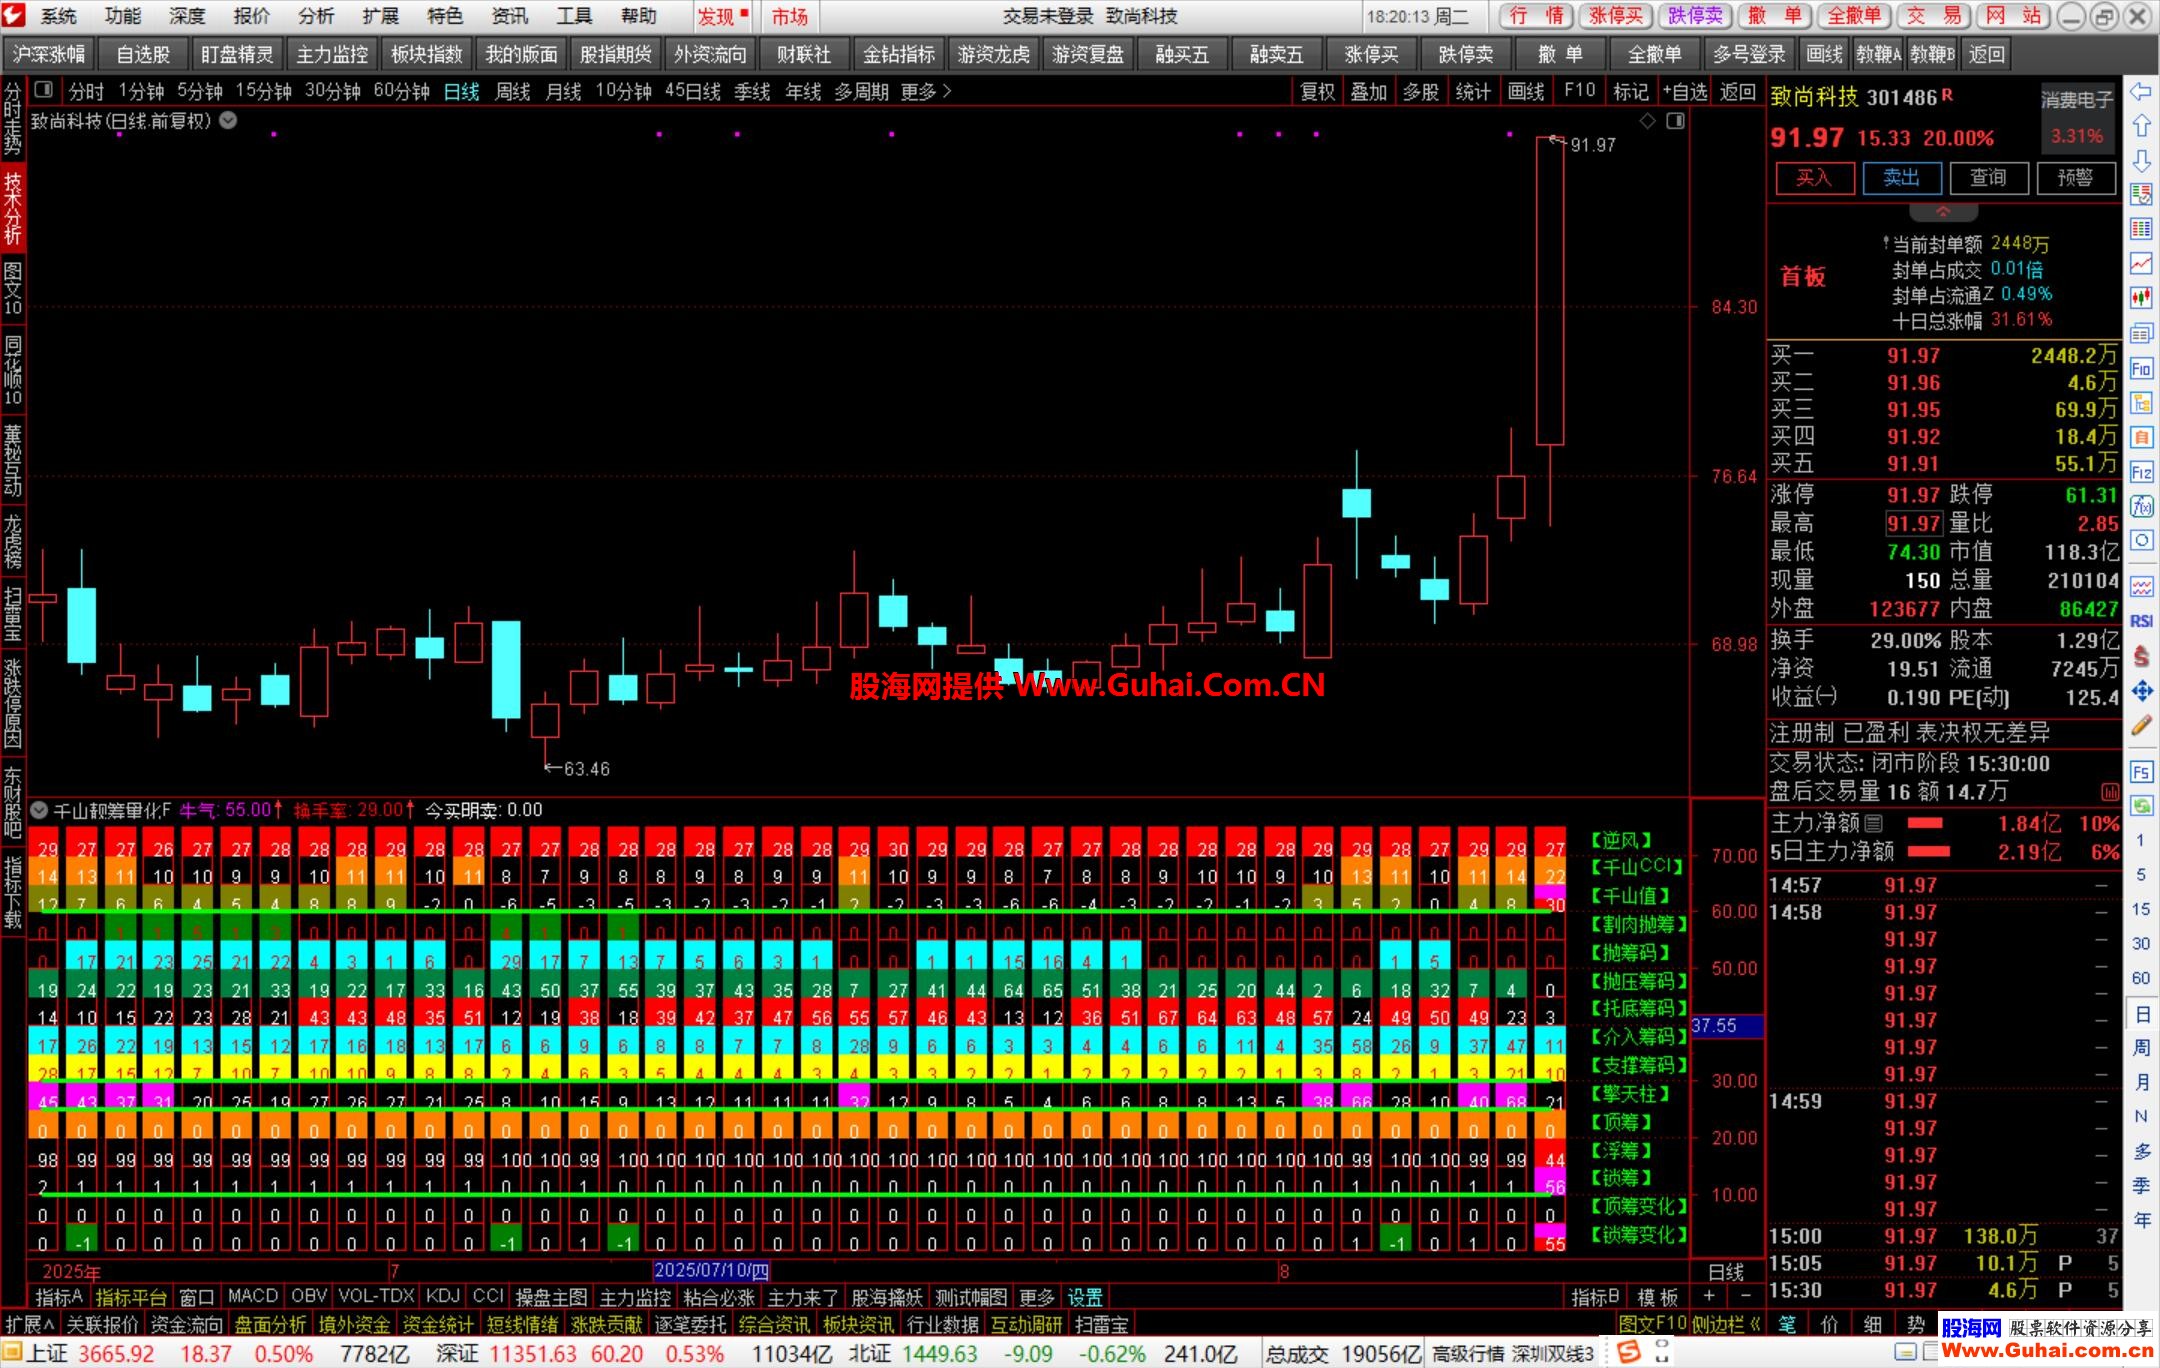Click the 预警 alert button
Viewport: 2160px width, 1368px height.
(2075, 178)
